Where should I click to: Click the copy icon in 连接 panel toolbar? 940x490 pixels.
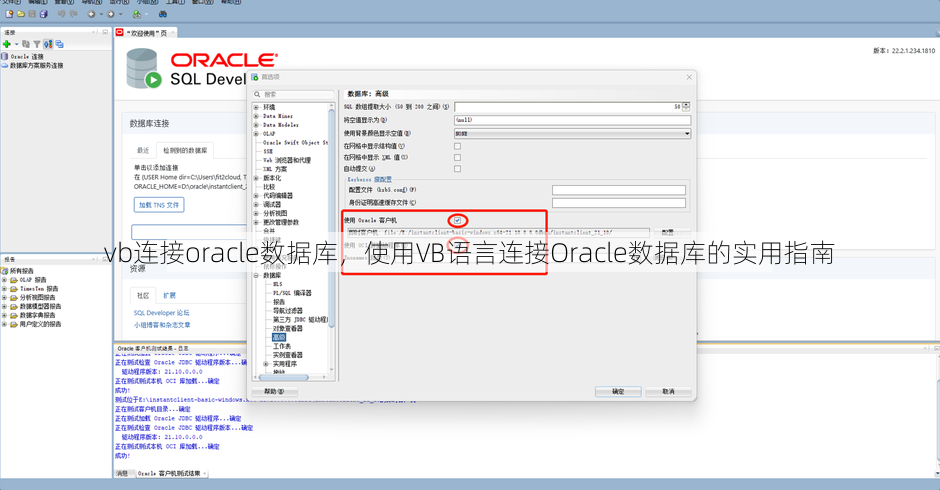tap(26, 44)
